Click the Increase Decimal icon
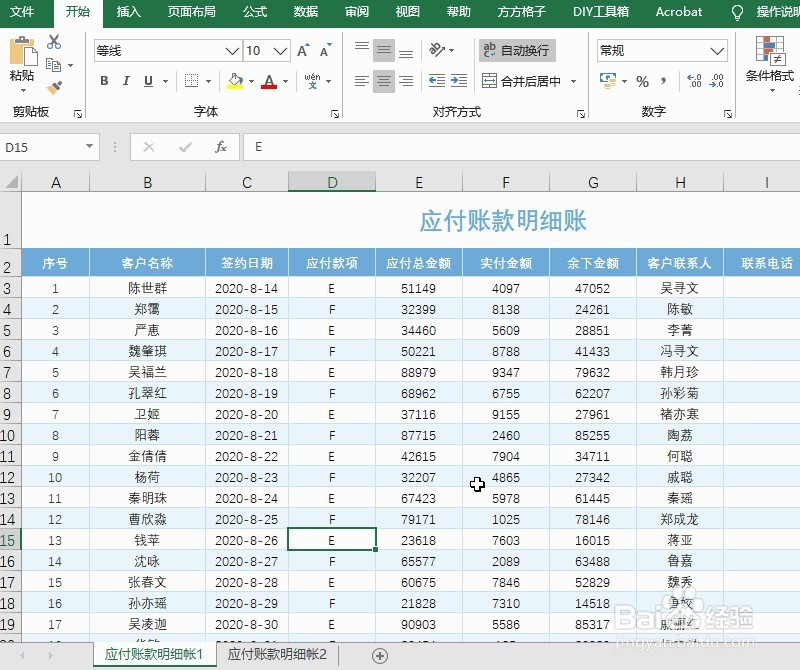800x670 pixels. click(694, 80)
